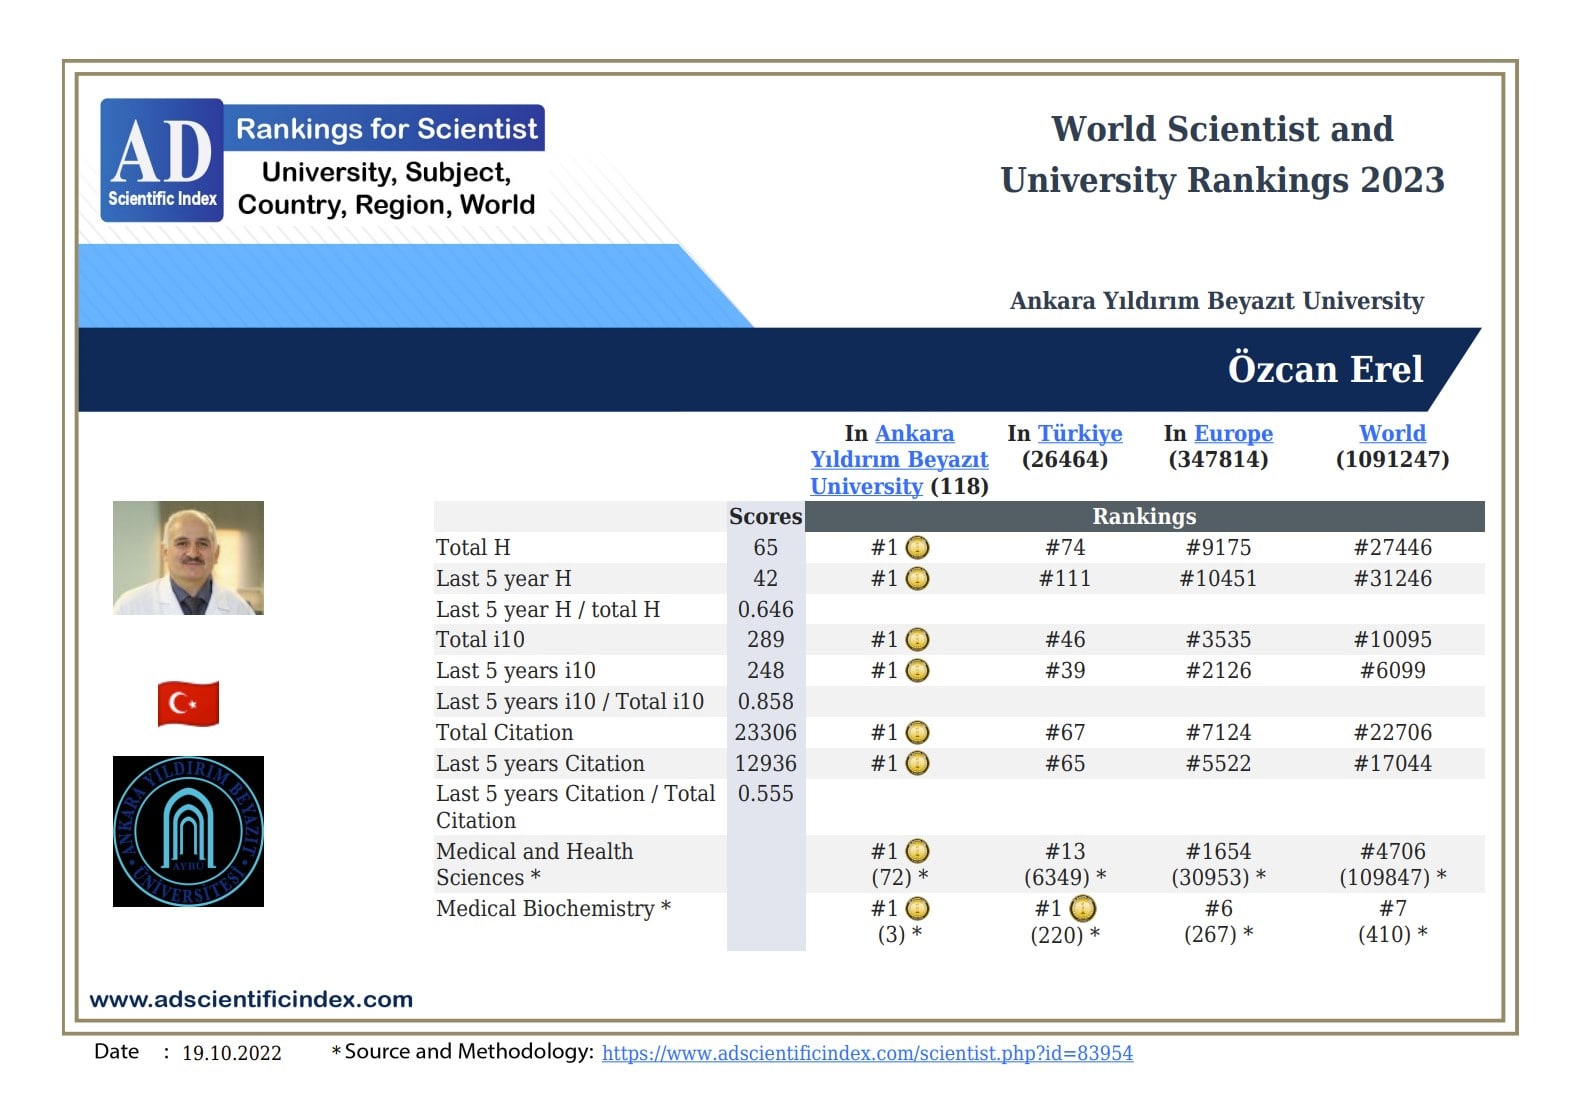Click the World rank #6099
This screenshot has height=1109, width=1572.
[1392, 671]
